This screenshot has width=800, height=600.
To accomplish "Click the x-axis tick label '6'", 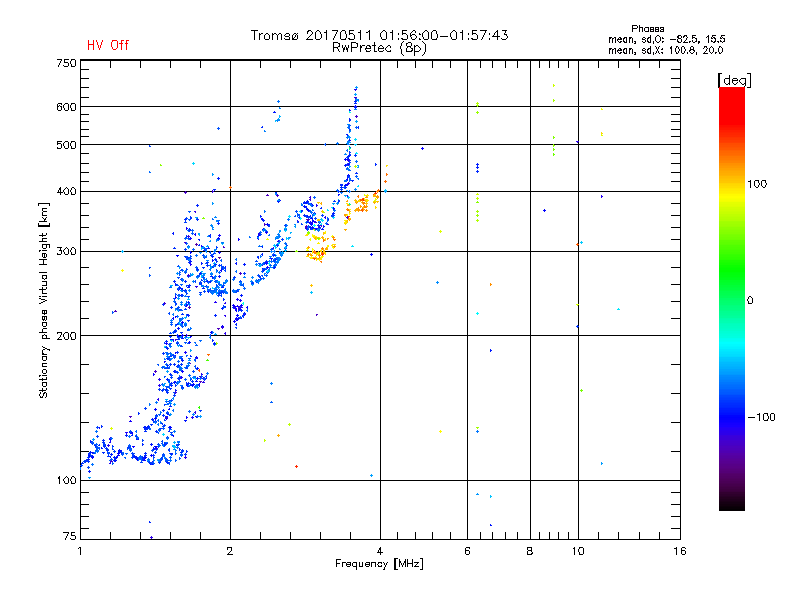I will [x=467, y=551].
